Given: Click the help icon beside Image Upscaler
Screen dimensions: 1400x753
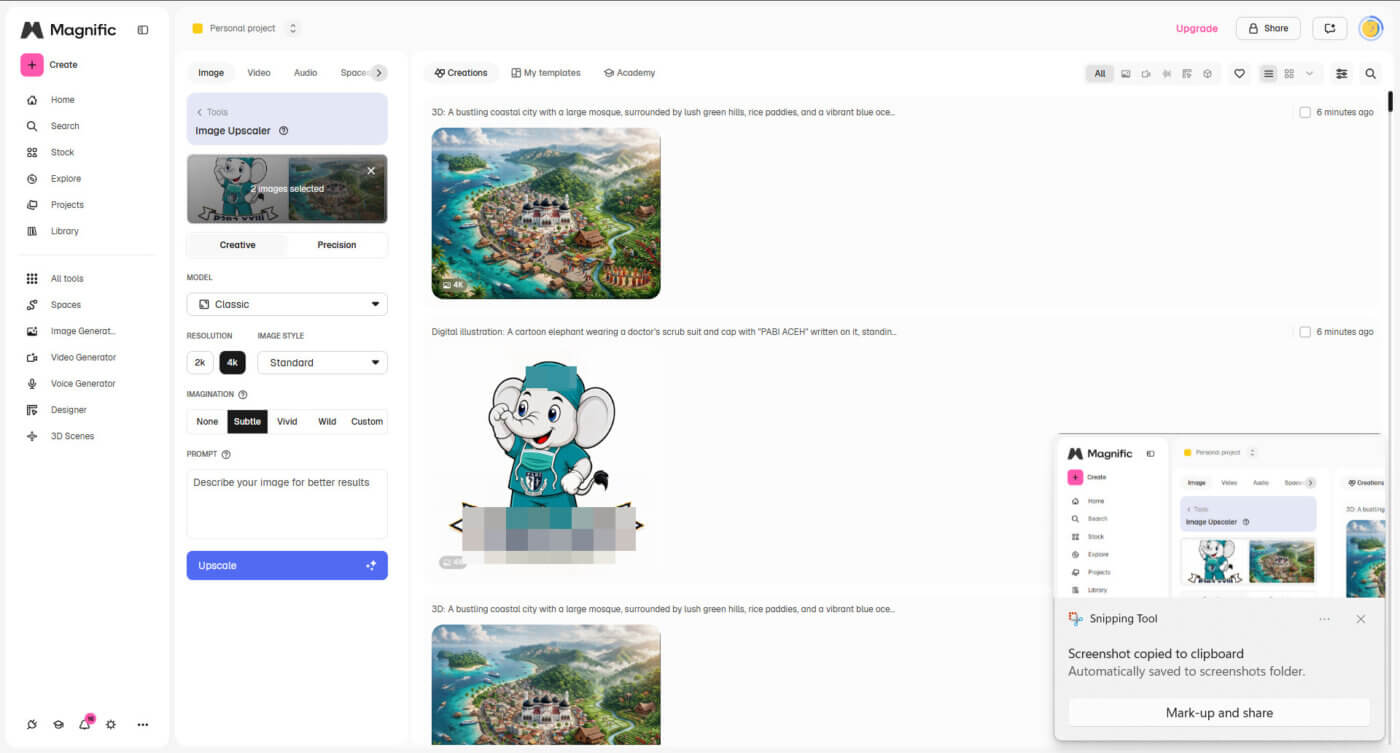Looking at the screenshot, I should pyautogui.click(x=284, y=131).
